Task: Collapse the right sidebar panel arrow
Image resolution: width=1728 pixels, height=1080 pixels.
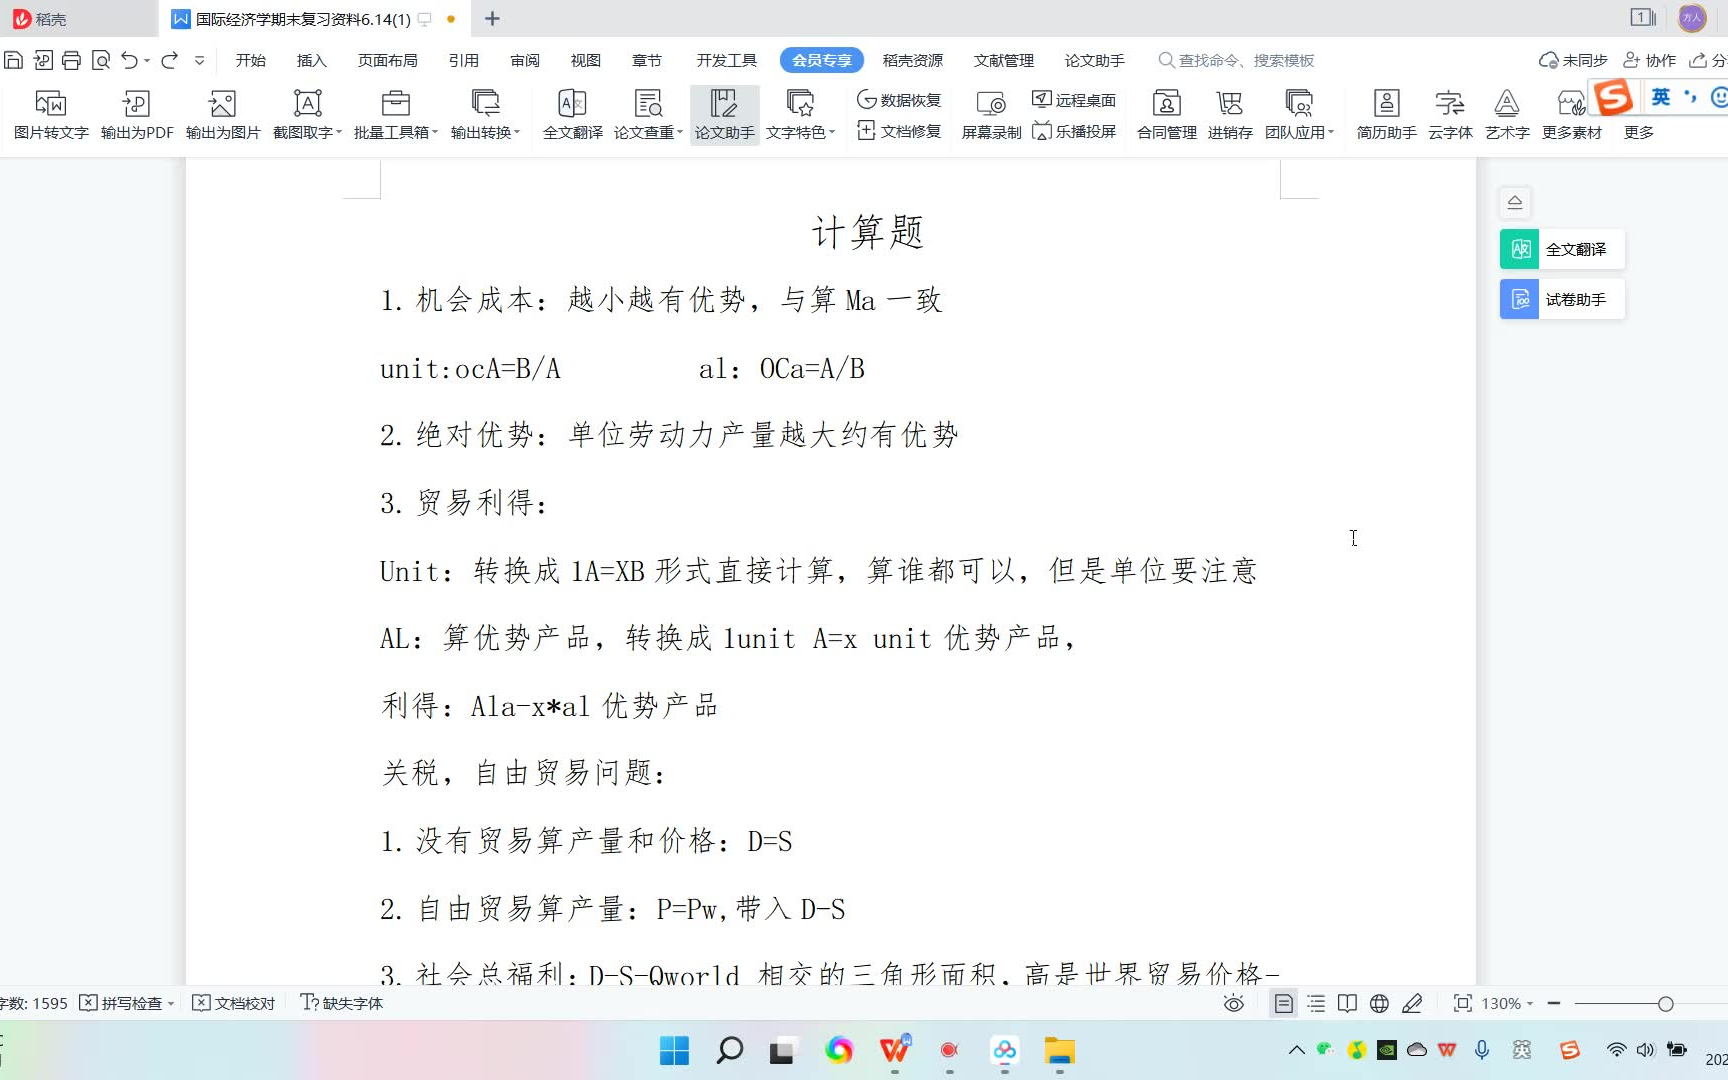Action: (1515, 202)
